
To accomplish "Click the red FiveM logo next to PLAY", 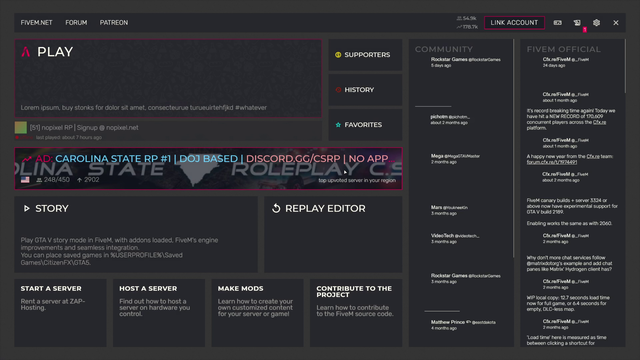I will (x=26, y=51).
